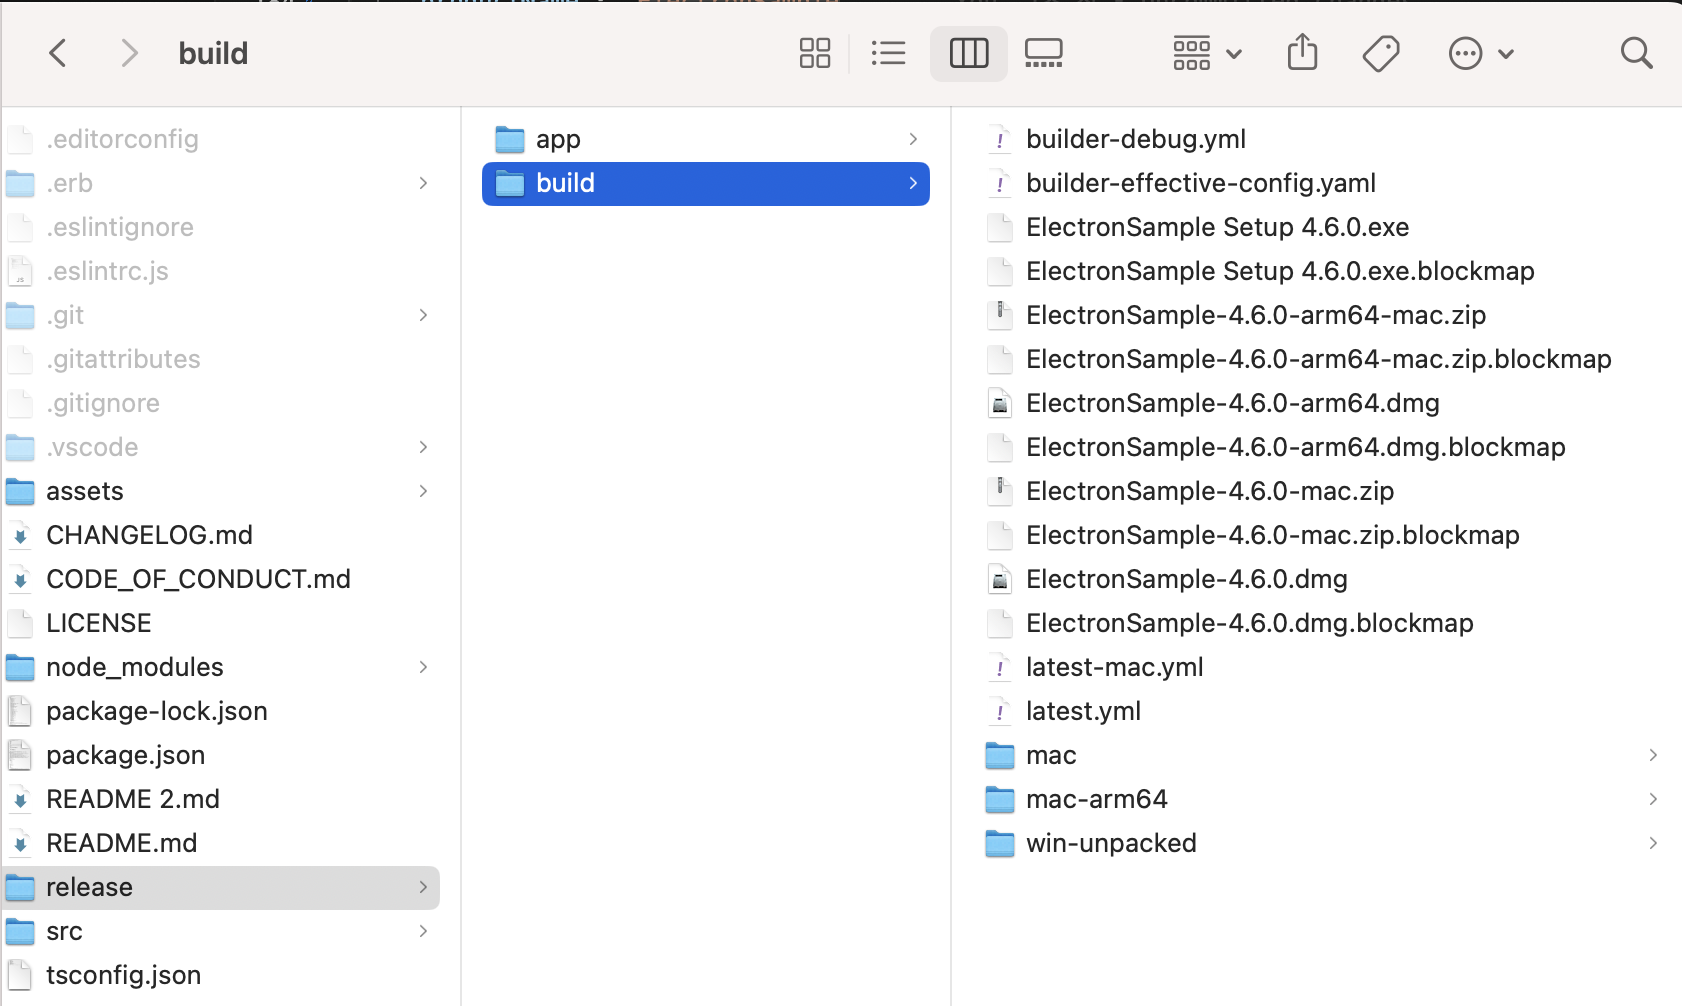Click the ElectronSample-4.6.0-arm64.dmg disk icon
The height and width of the screenshot is (1006, 1682).
pyautogui.click(x=1000, y=403)
